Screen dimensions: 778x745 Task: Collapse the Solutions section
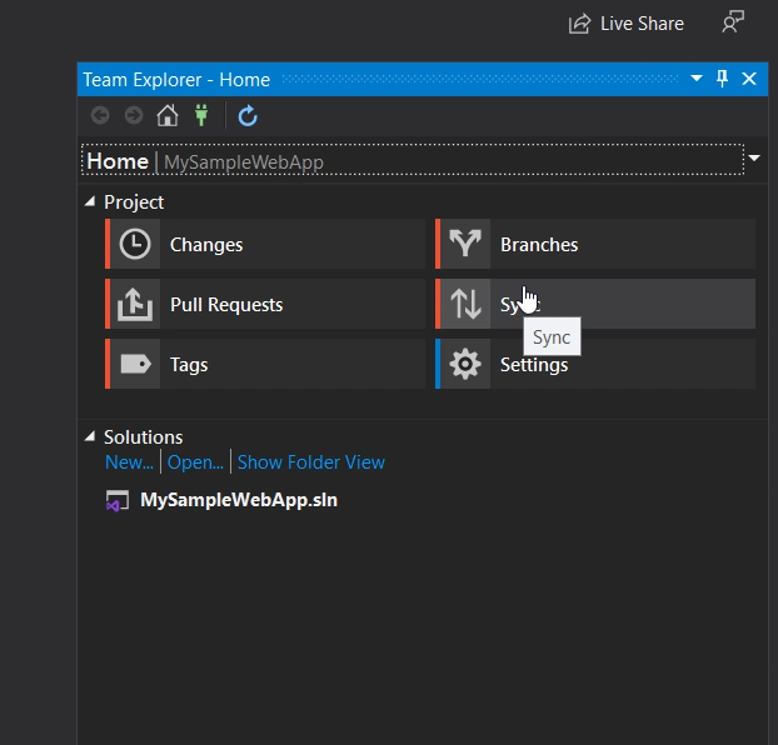click(x=90, y=437)
